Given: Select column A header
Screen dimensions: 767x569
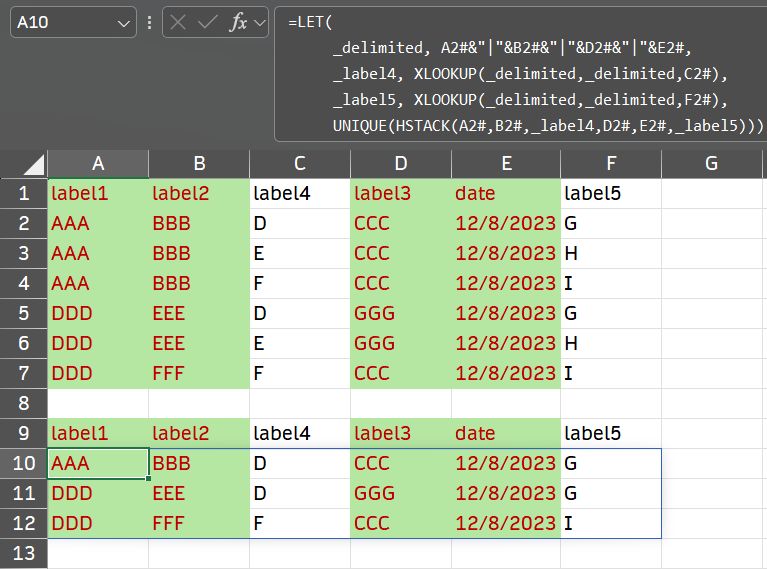Looking at the screenshot, I should (x=98, y=163).
